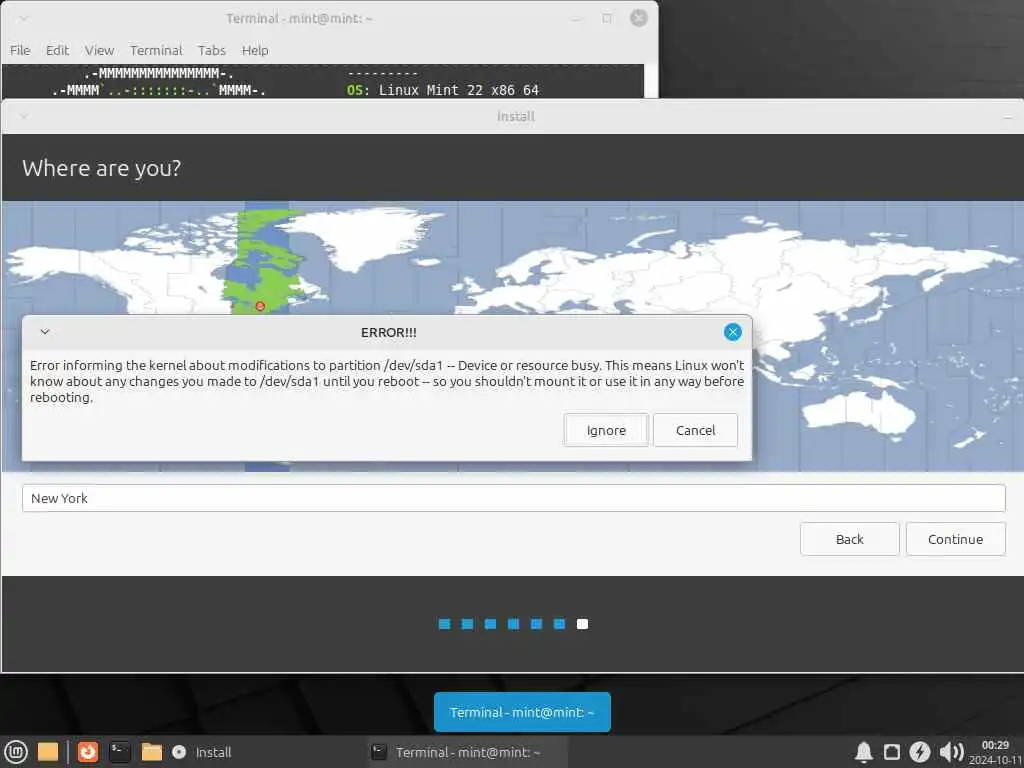Image resolution: width=1024 pixels, height=768 pixels.
Task: Click Ignore in the ERROR dialog
Action: (606, 430)
